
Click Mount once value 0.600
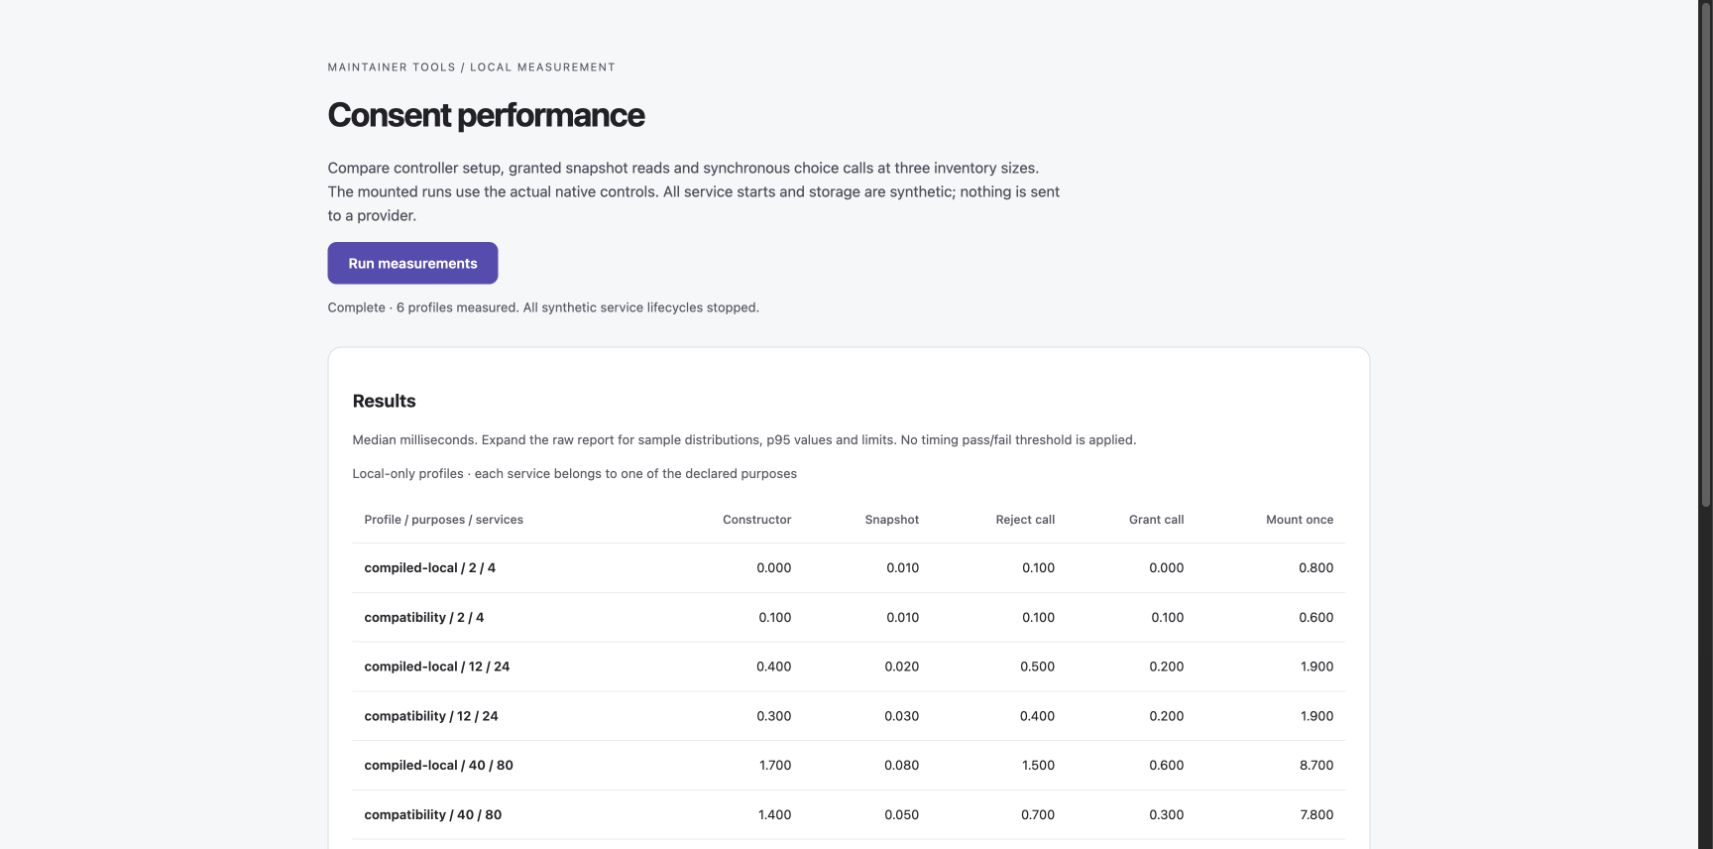coord(1316,617)
